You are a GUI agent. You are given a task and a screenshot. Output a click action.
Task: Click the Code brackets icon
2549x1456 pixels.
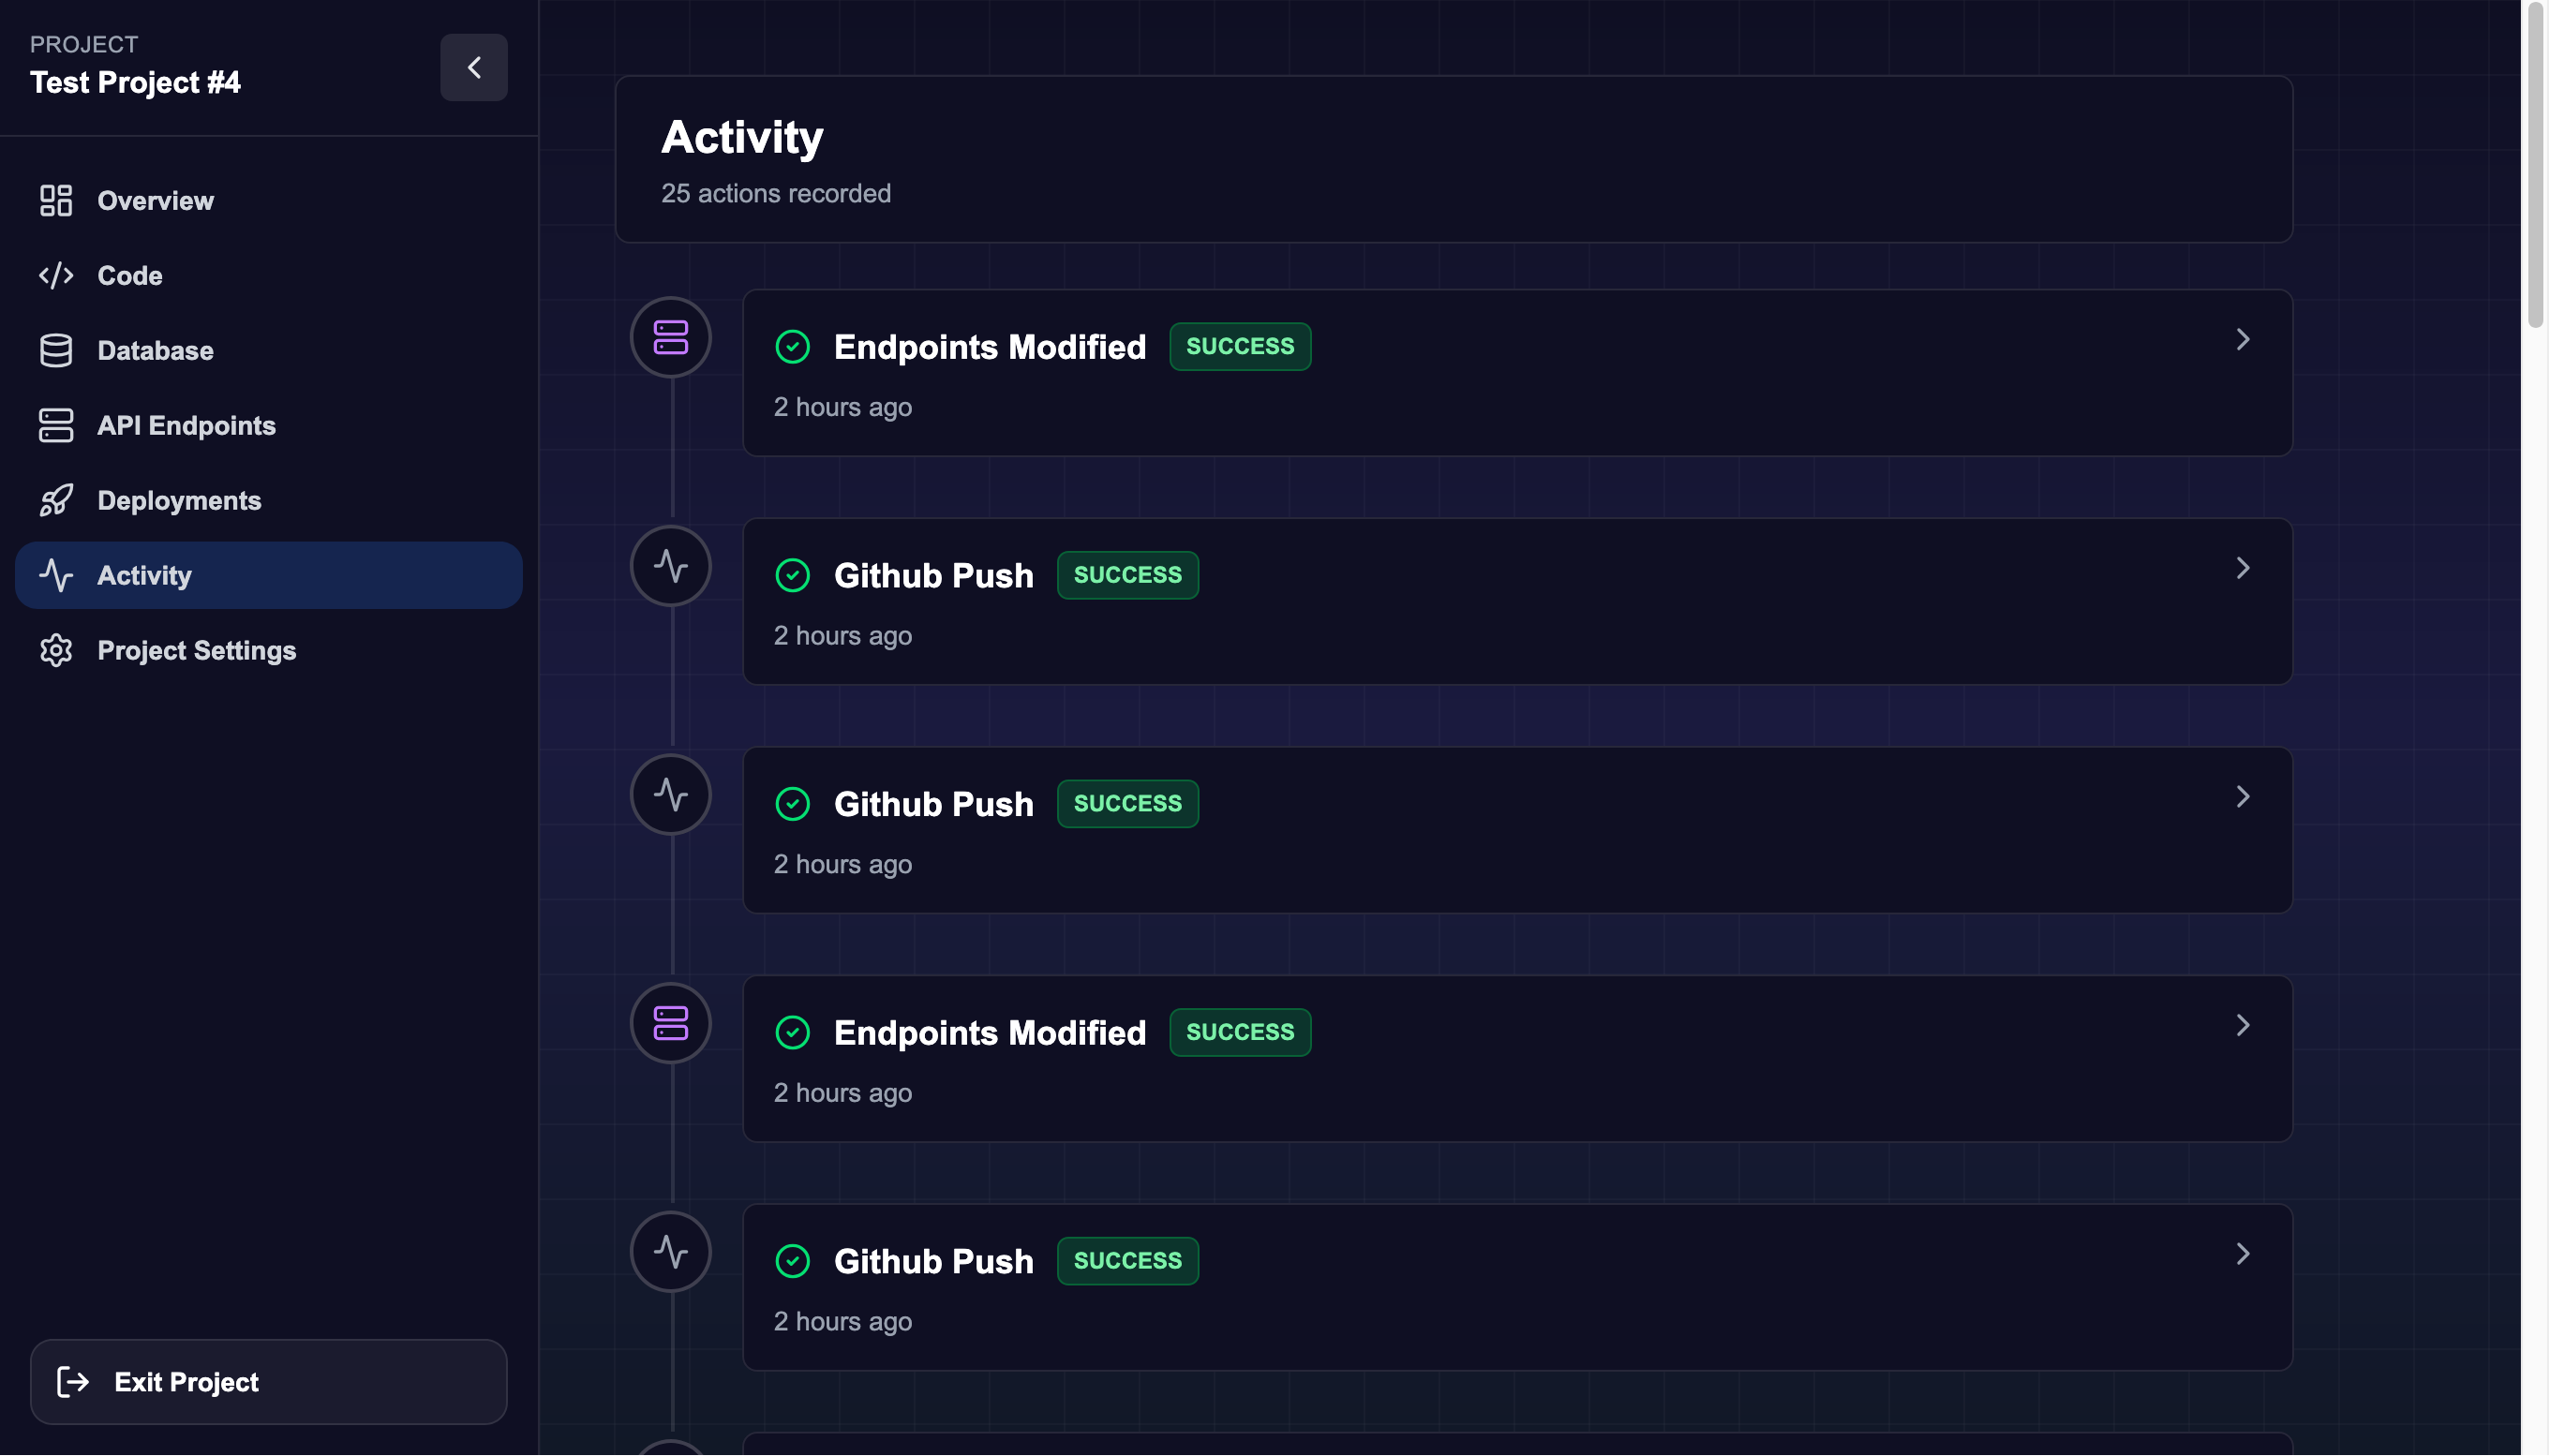pos(56,275)
